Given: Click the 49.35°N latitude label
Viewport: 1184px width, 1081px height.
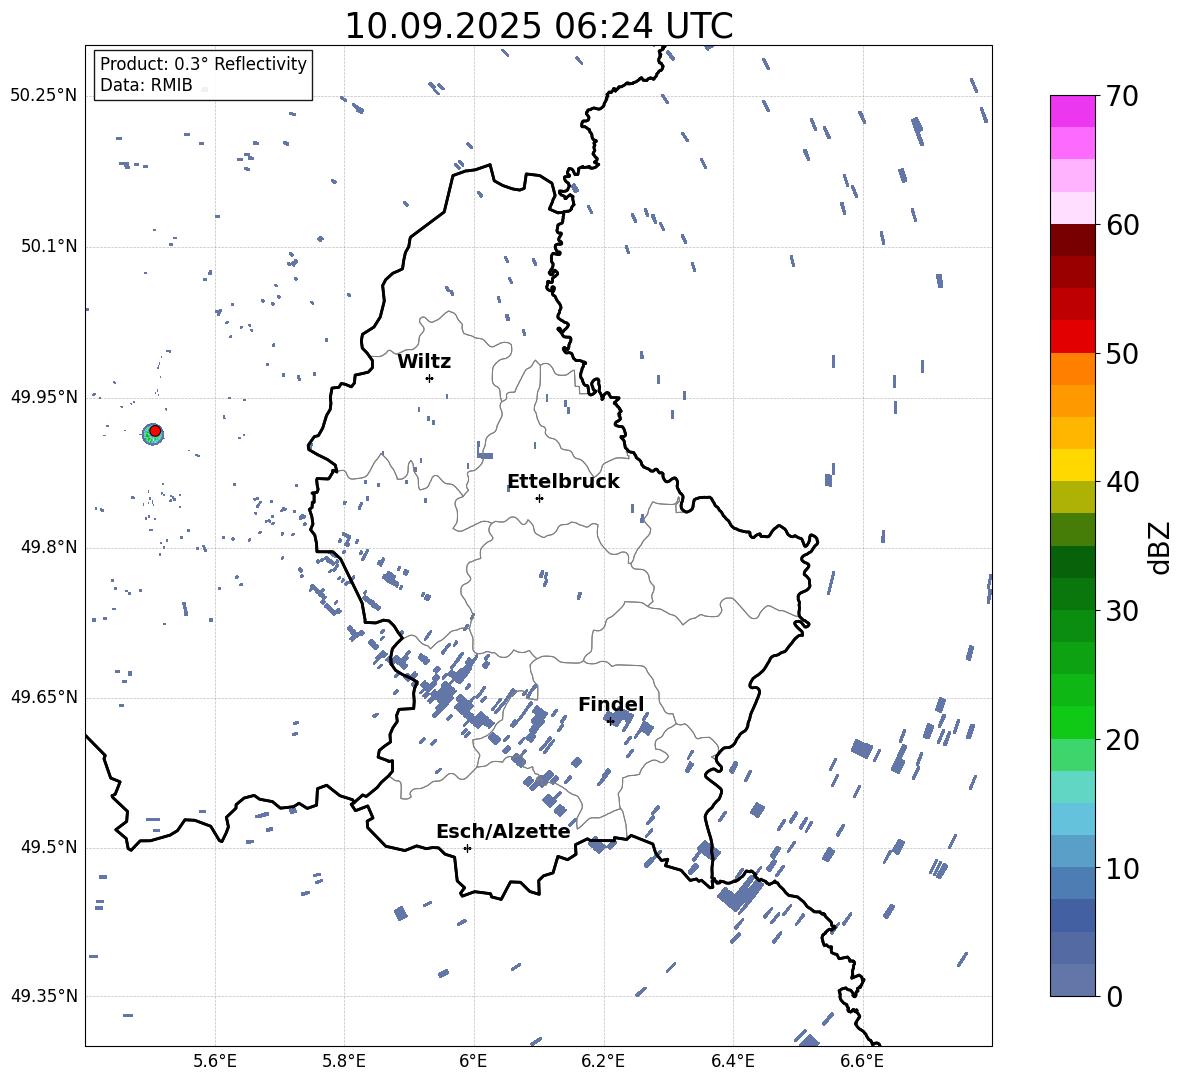Looking at the screenshot, I should (x=44, y=996).
